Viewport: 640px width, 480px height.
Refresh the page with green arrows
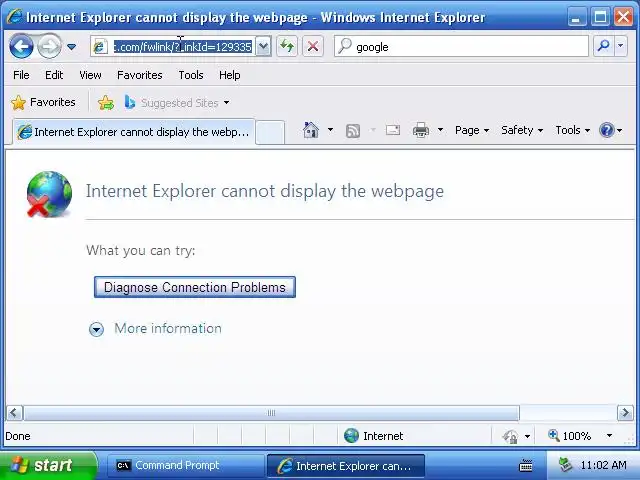pos(287,46)
